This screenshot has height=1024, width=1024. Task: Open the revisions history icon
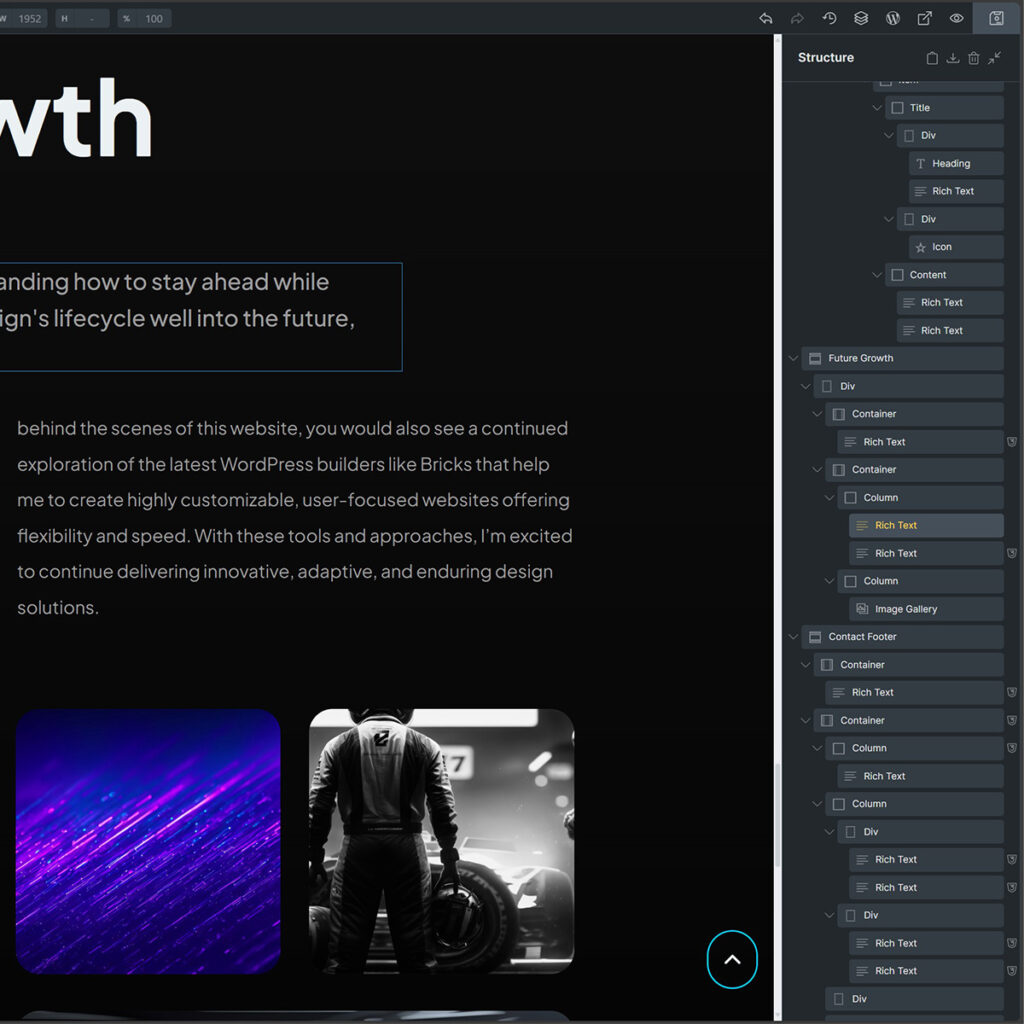coord(829,18)
